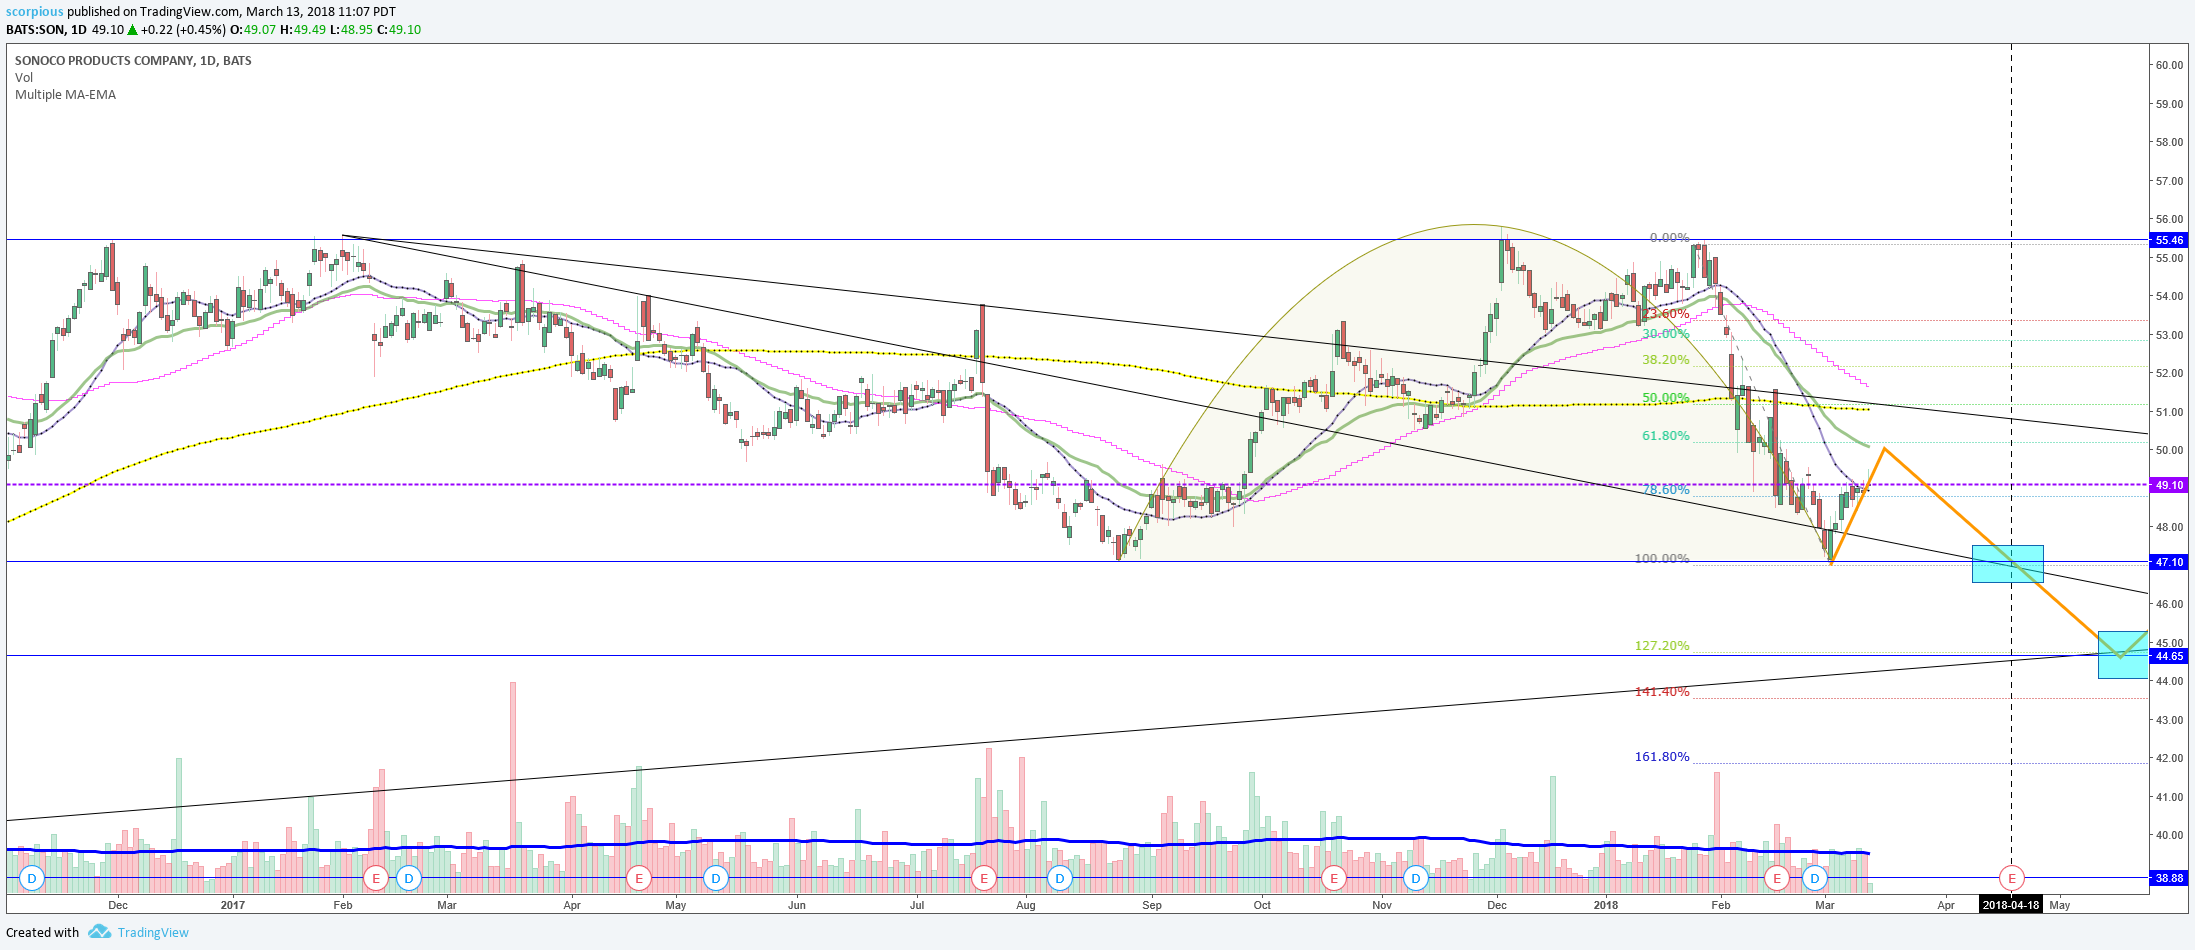Click the Multiple MA-EMA indicator legend

(x=65, y=95)
